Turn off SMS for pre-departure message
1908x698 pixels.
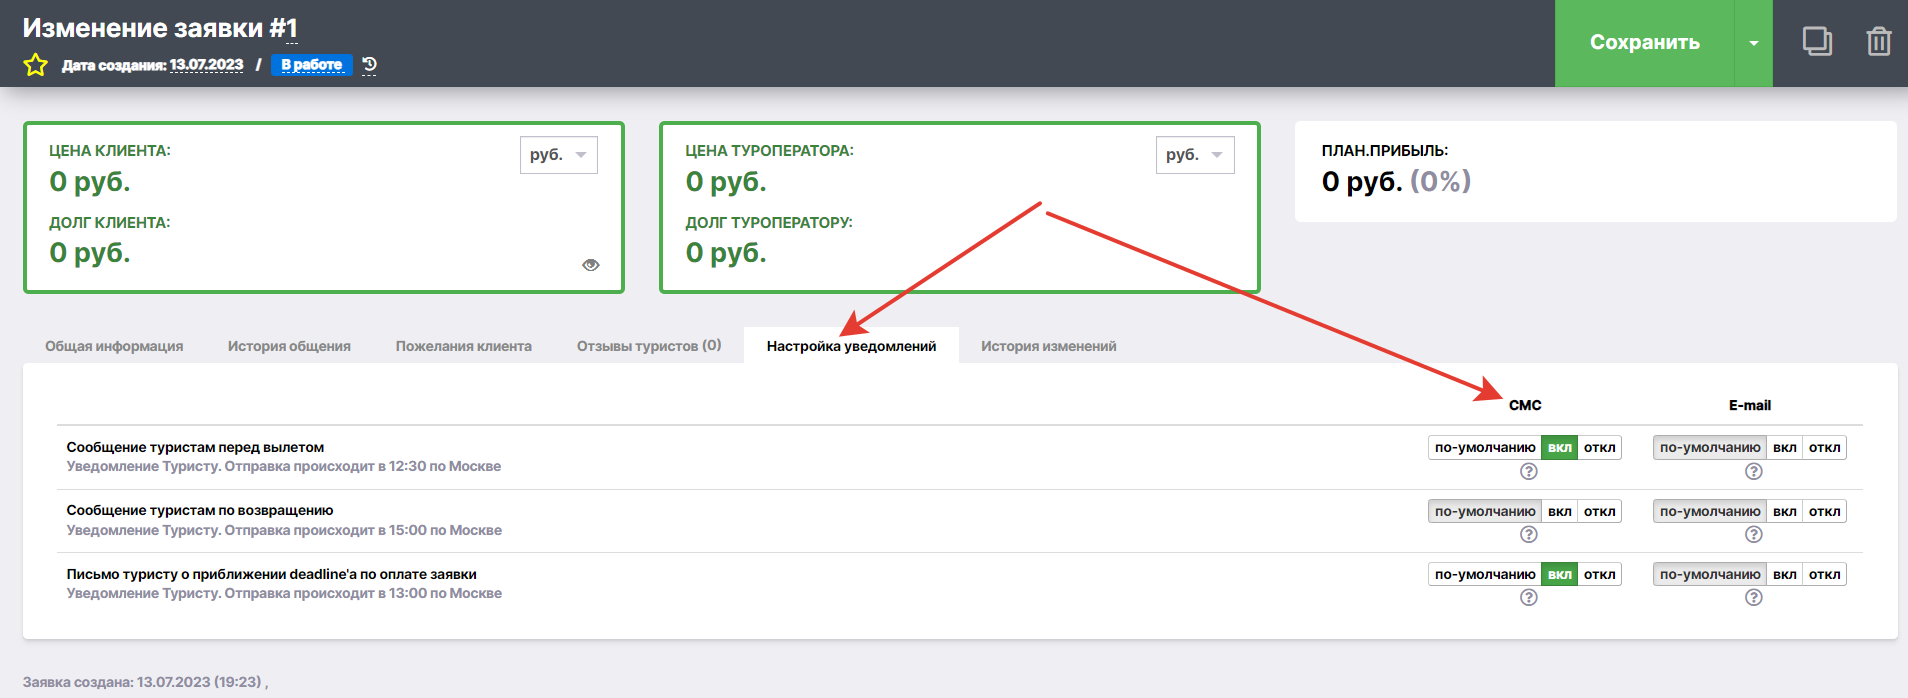pyautogui.click(x=1600, y=448)
